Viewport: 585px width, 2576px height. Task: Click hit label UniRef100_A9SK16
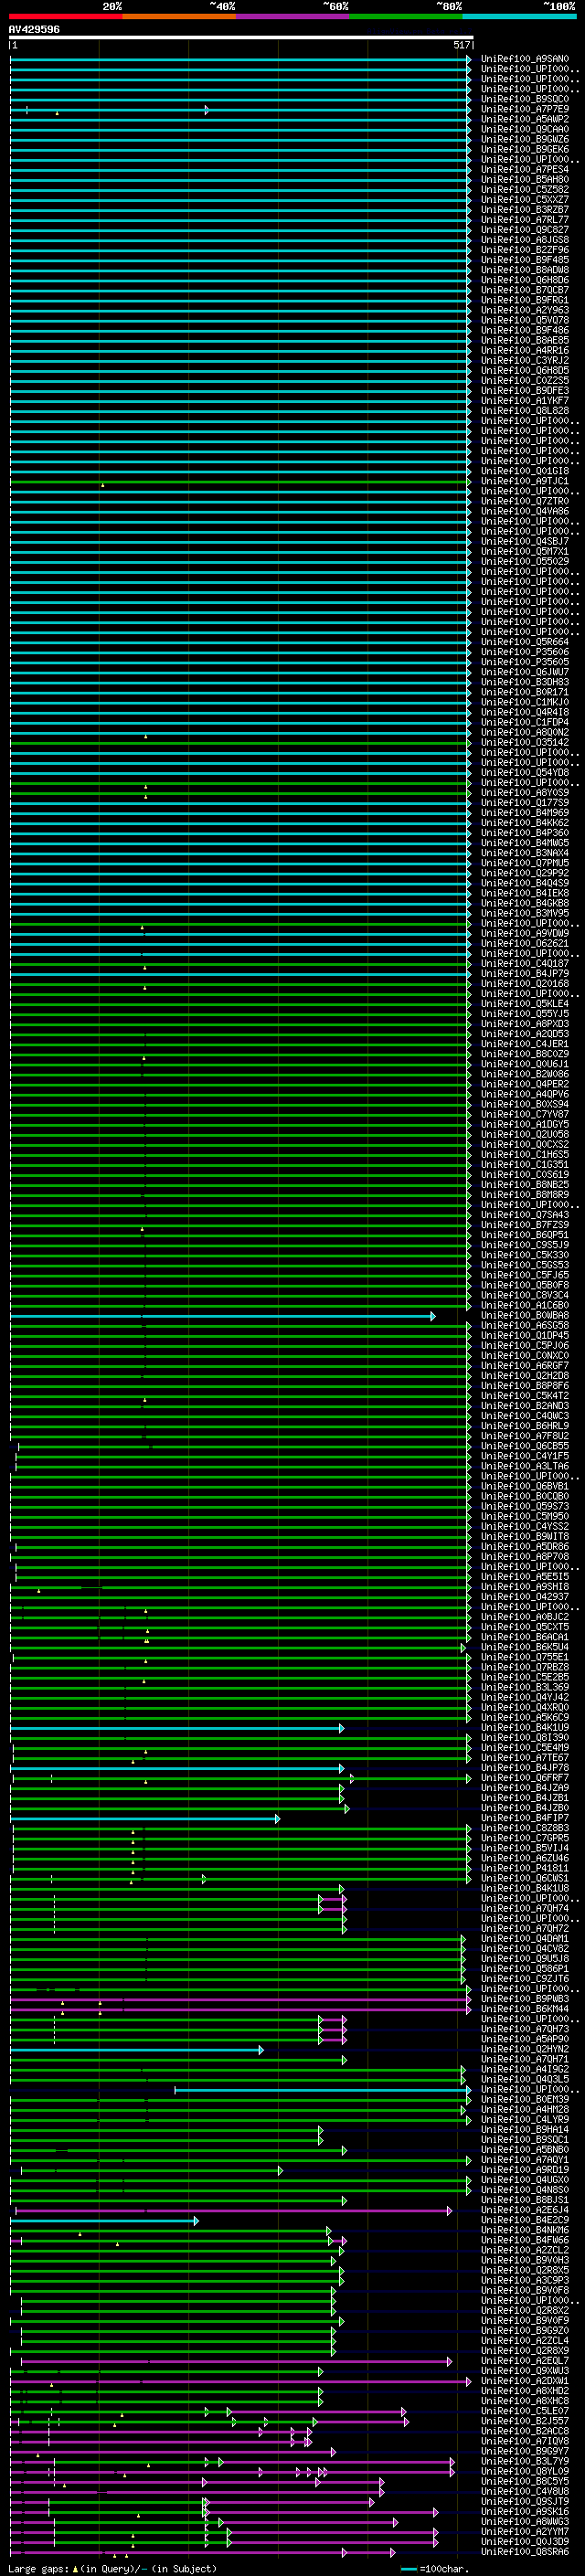[525, 2511]
